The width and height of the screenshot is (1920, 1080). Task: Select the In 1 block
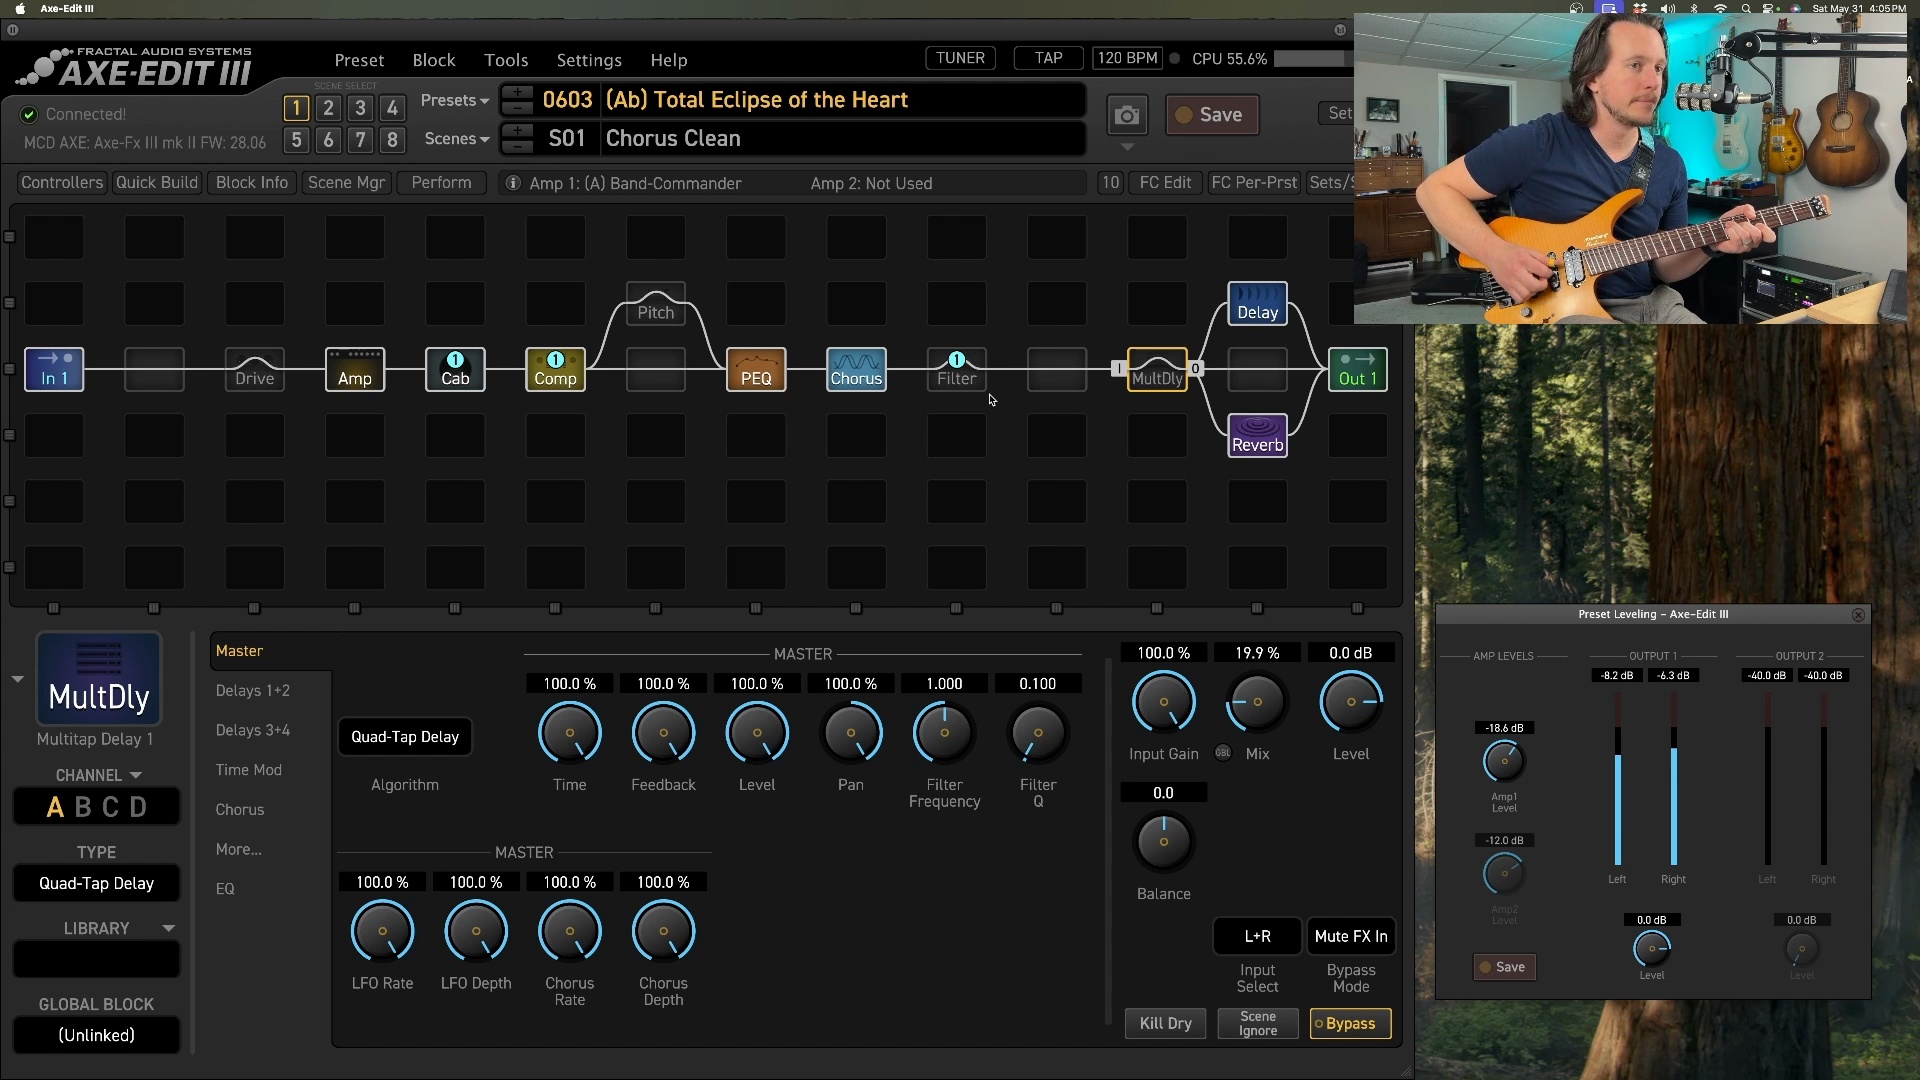click(54, 369)
